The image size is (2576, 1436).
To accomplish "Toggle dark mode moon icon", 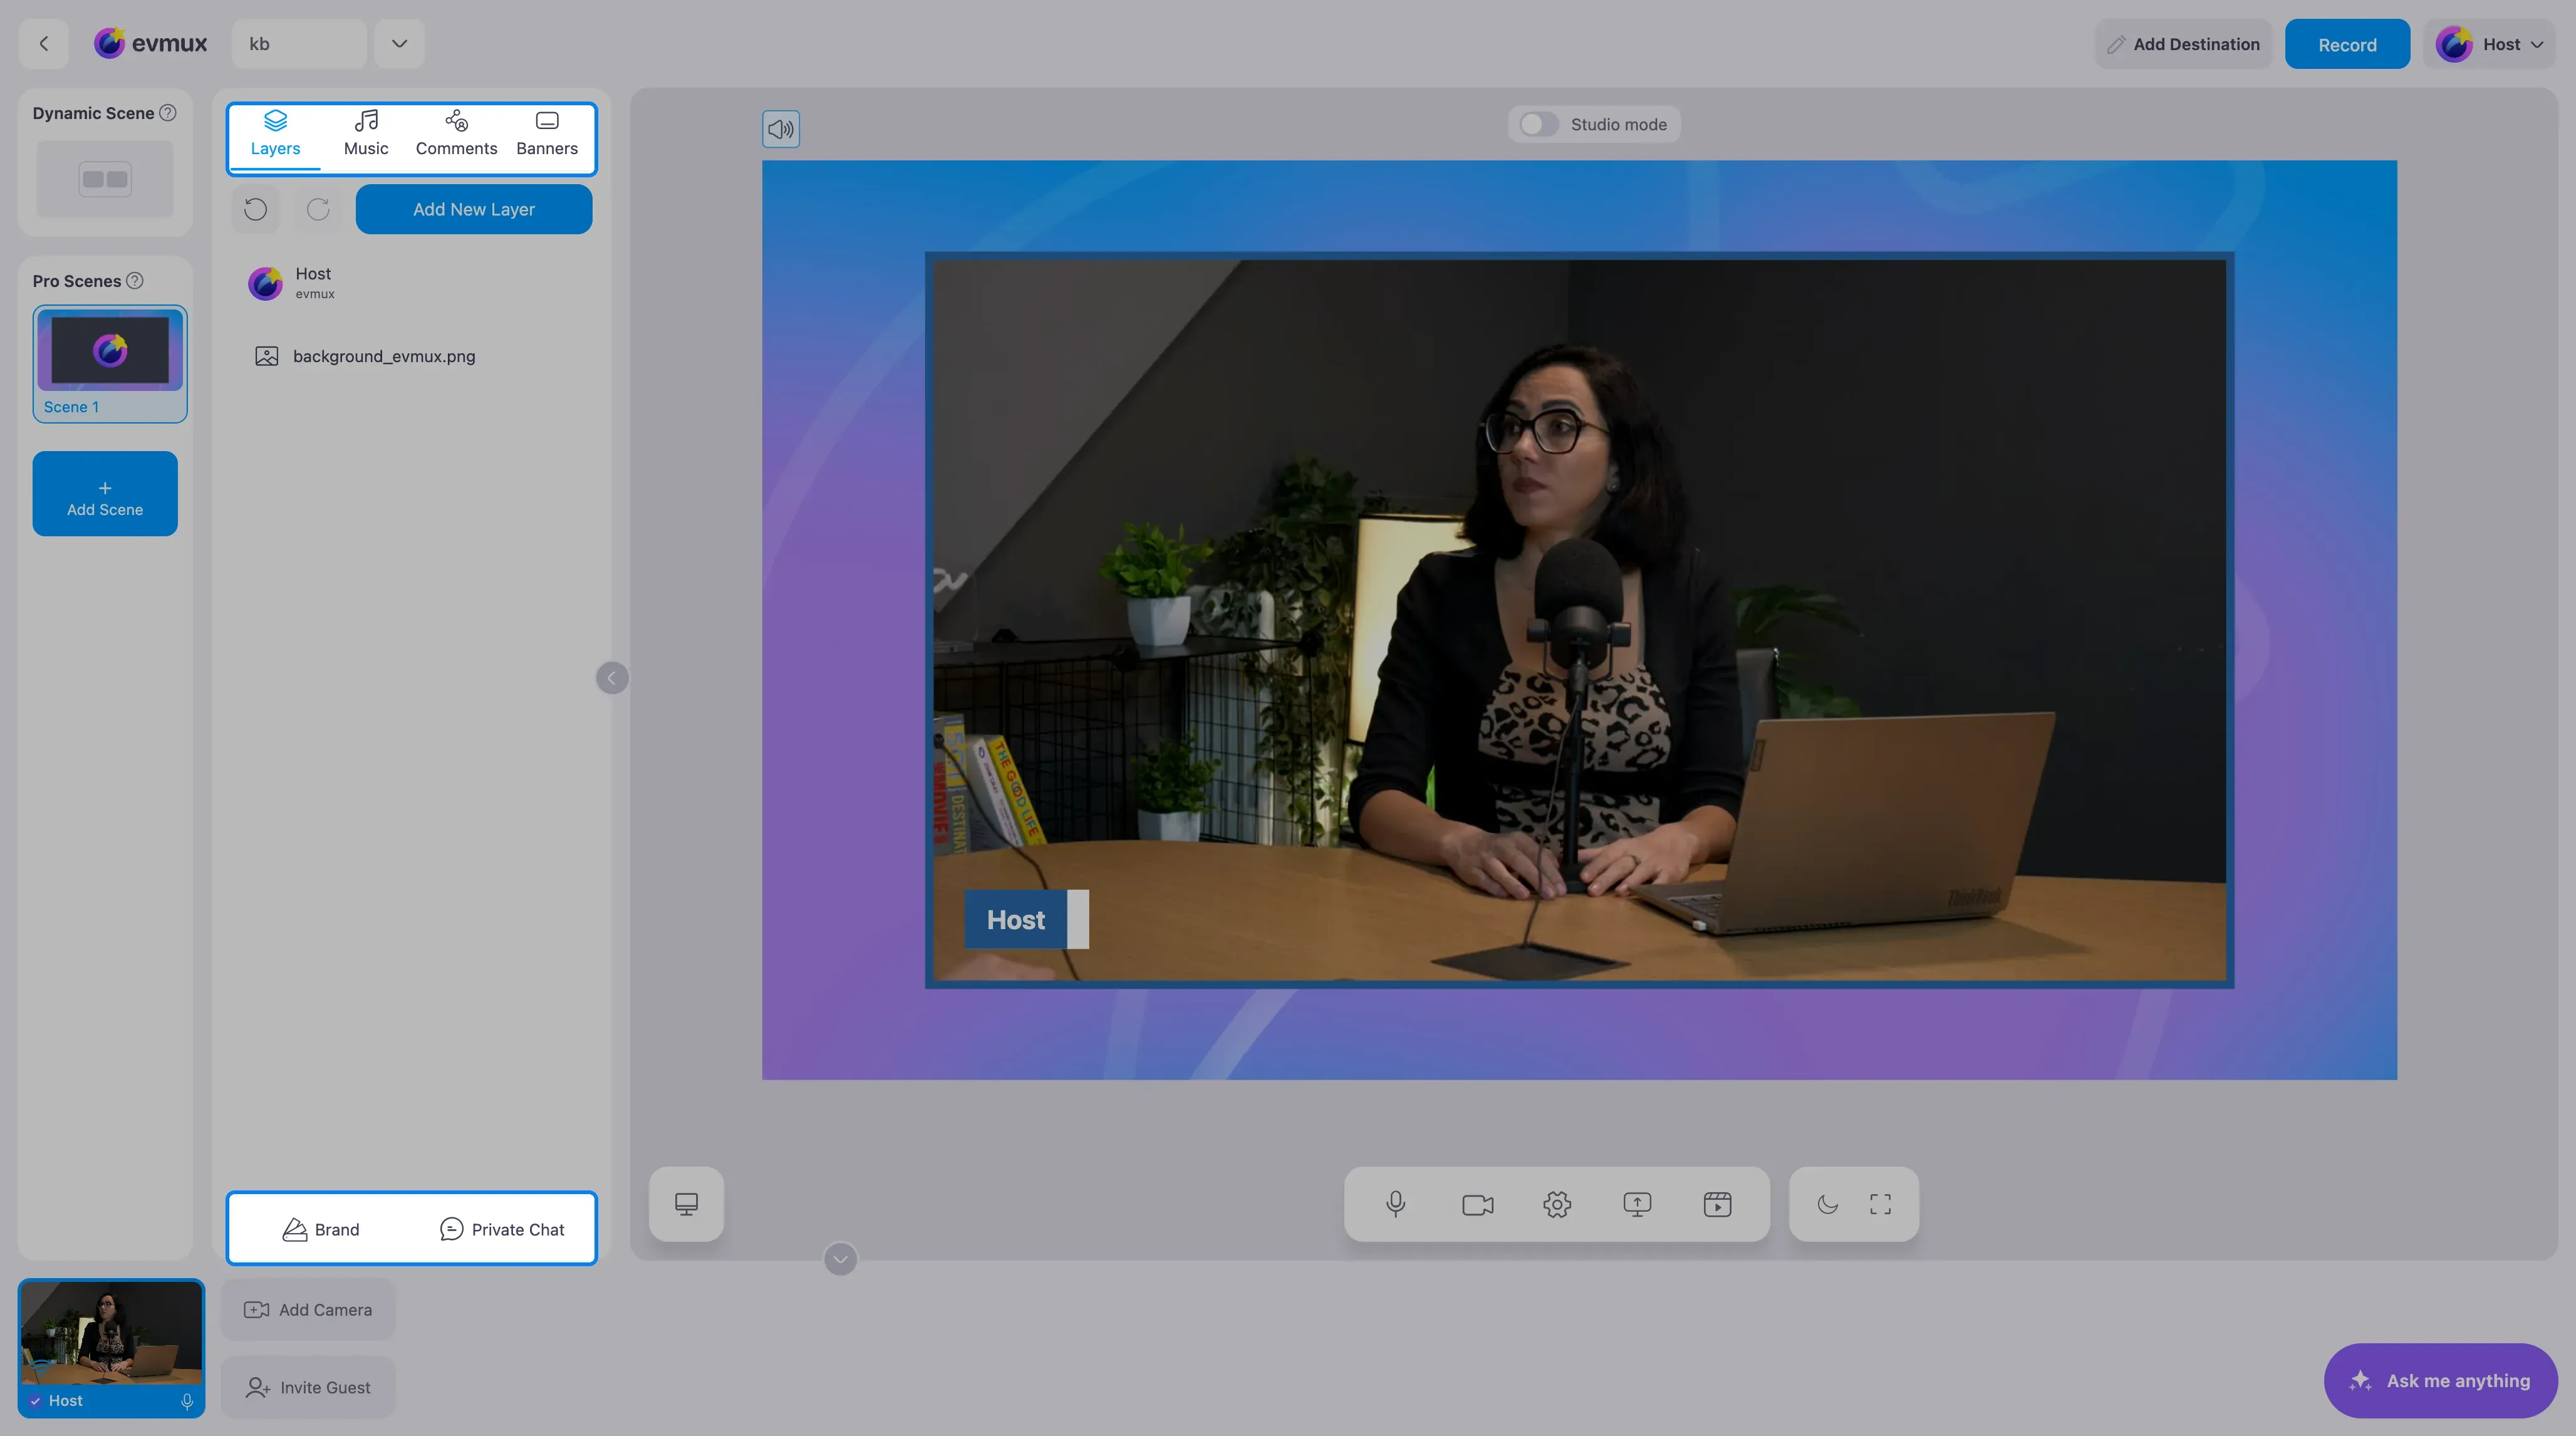I will click(x=1828, y=1204).
